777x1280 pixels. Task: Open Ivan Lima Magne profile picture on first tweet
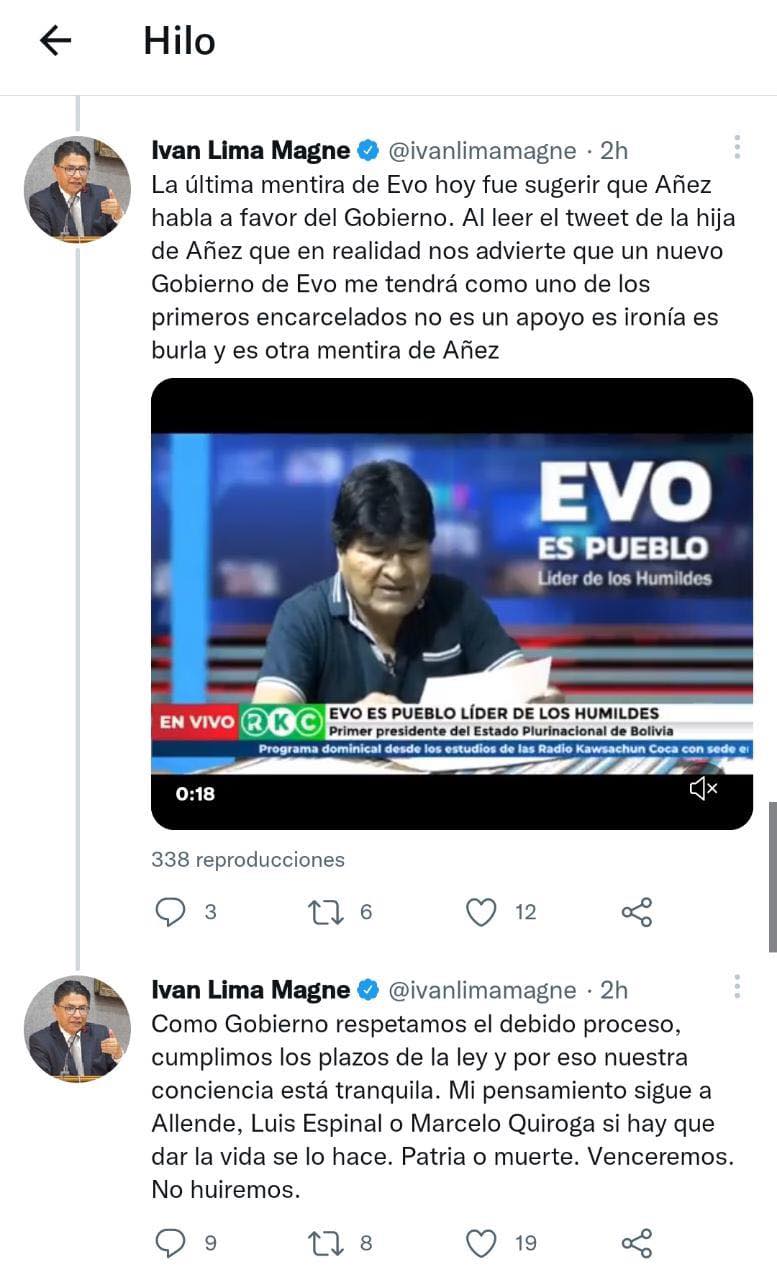(76, 189)
